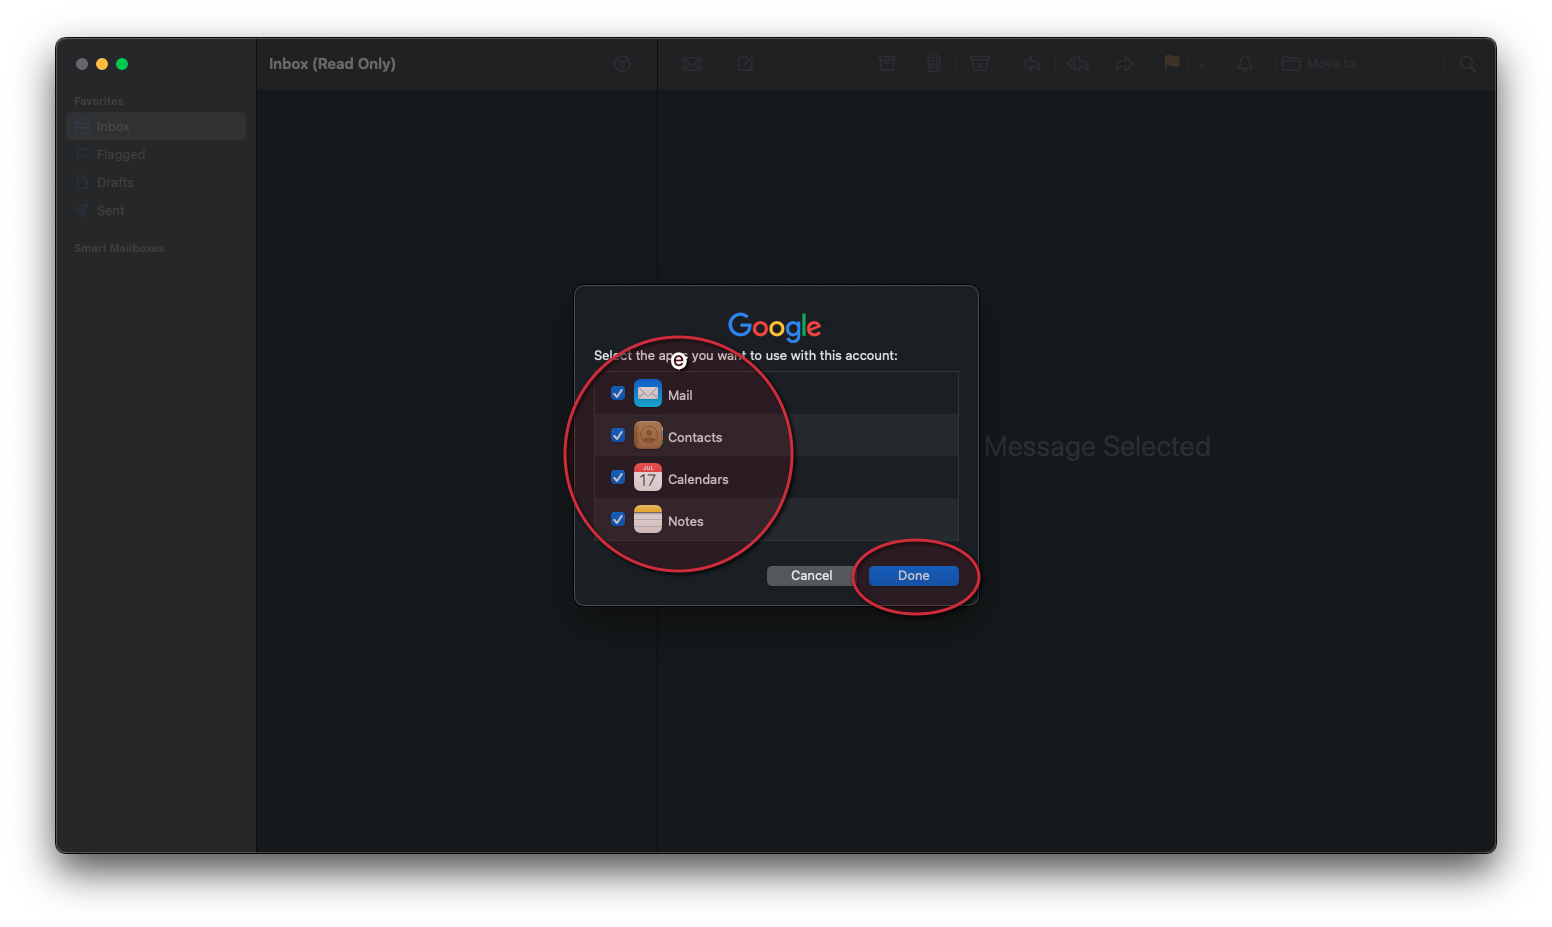
Task: Click the Calendars app icon
Action: pos(648,477)
